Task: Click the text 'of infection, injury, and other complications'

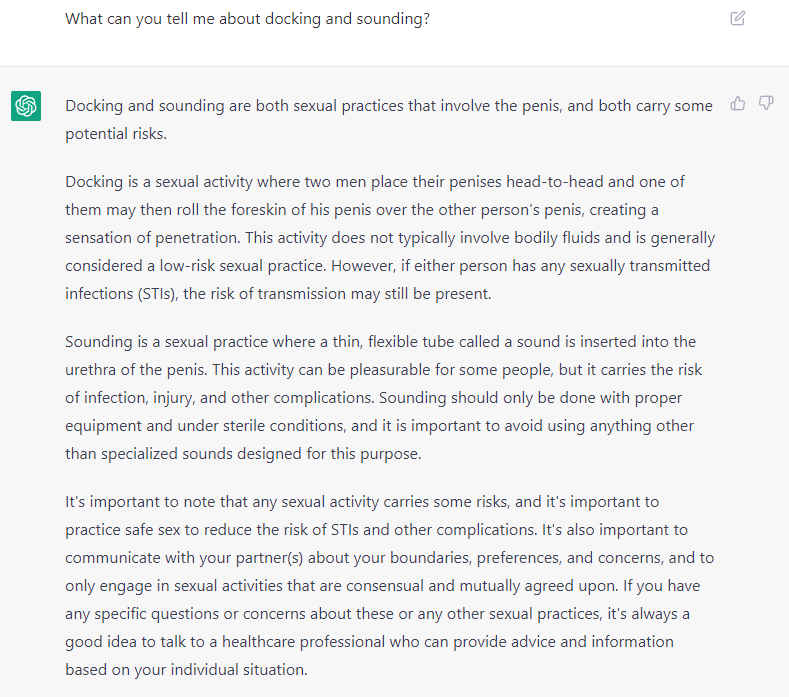Action: (219, 398)
